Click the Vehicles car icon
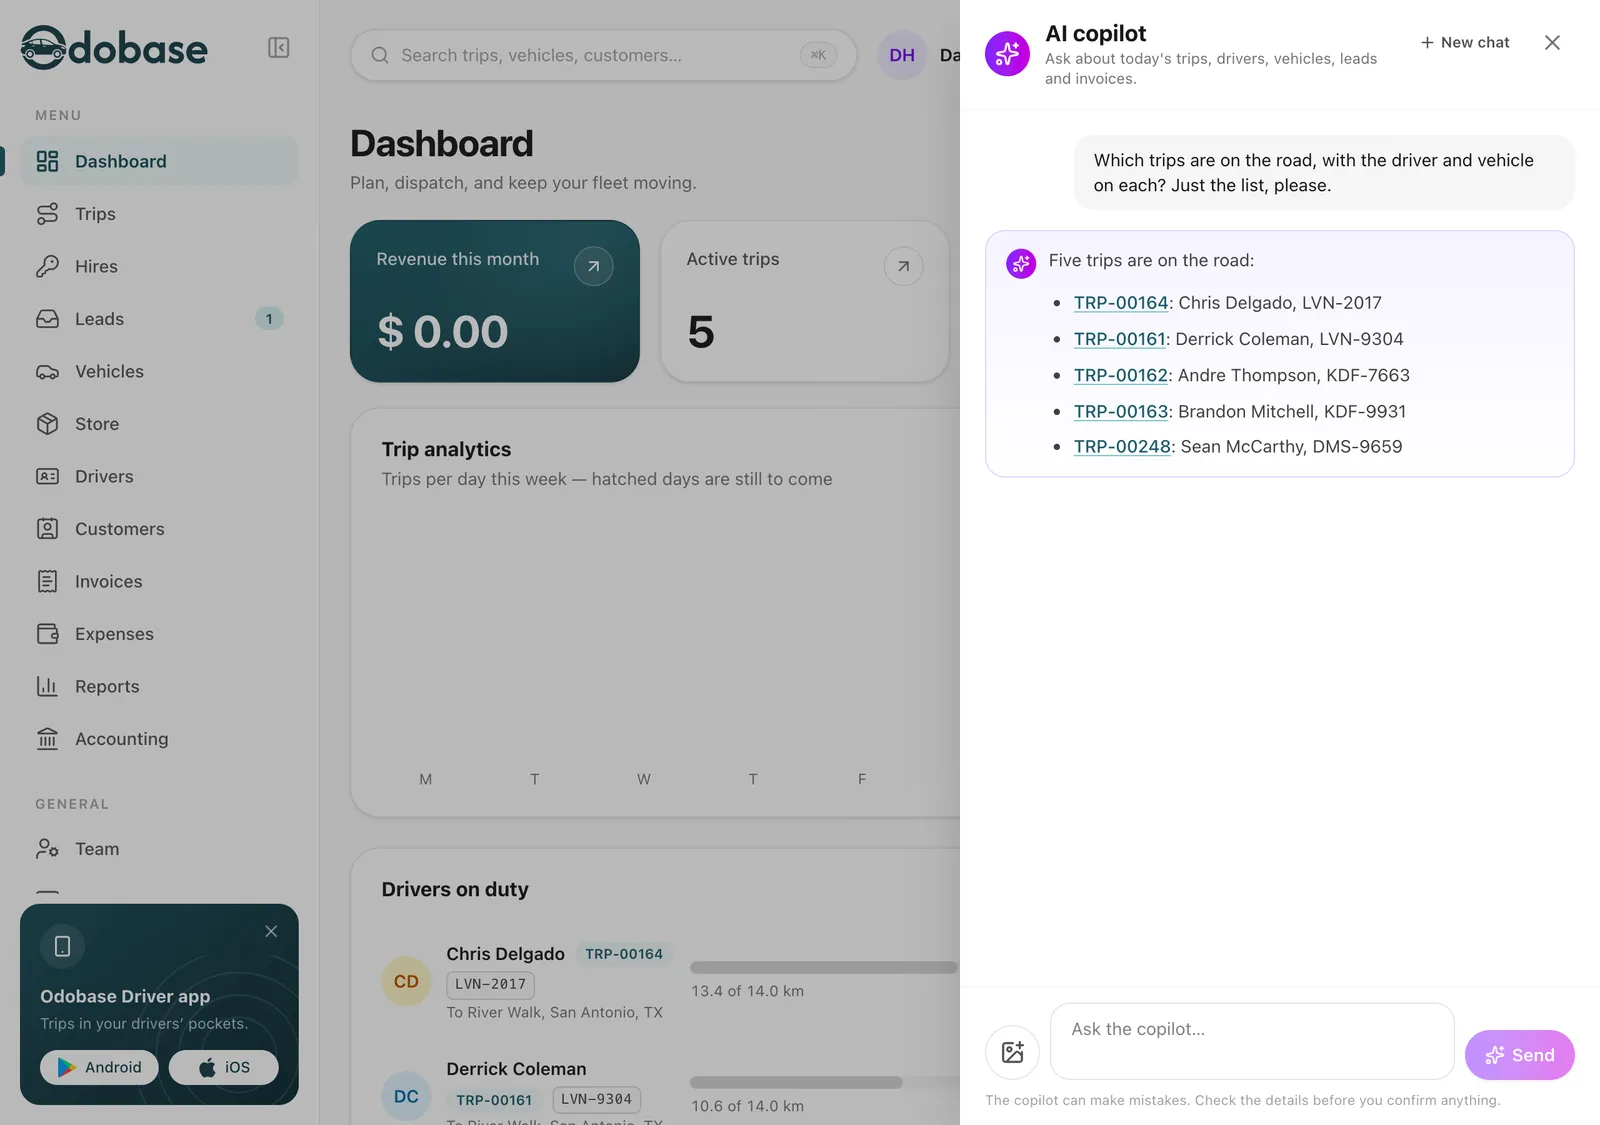This screenshot has width=1600, height=1125. 47,372
